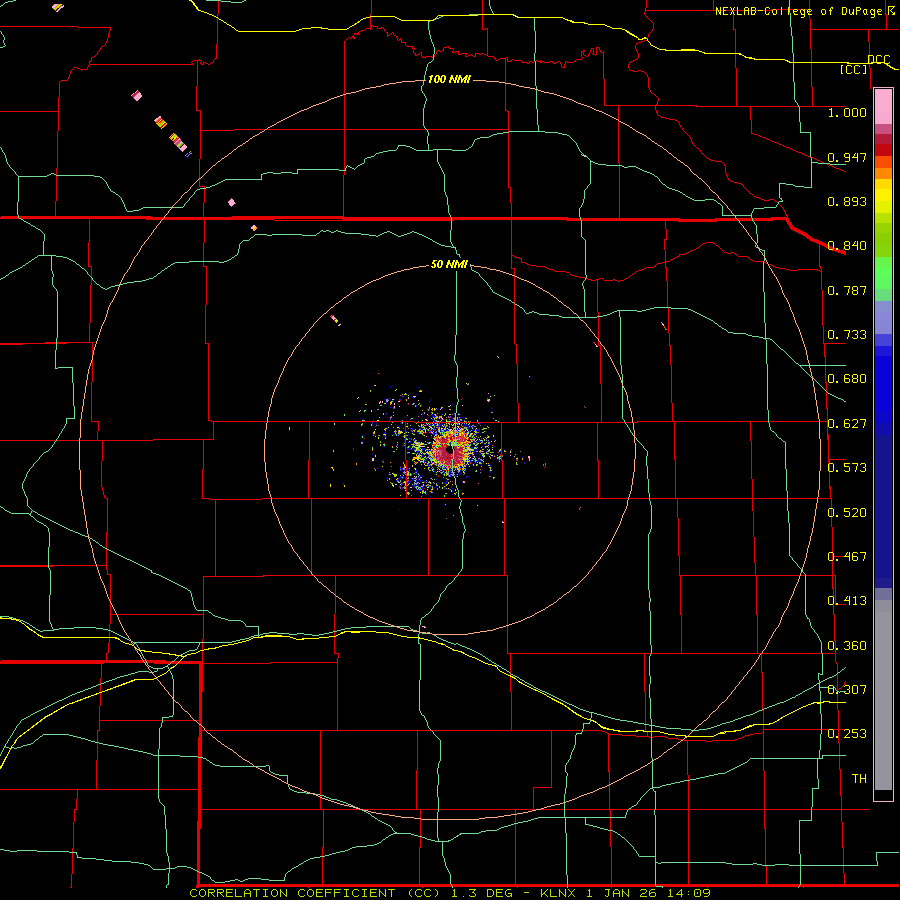This screenshot has height=900, width=900.
Task: Click the 0.413 scale value
Action: click(847, 601)
